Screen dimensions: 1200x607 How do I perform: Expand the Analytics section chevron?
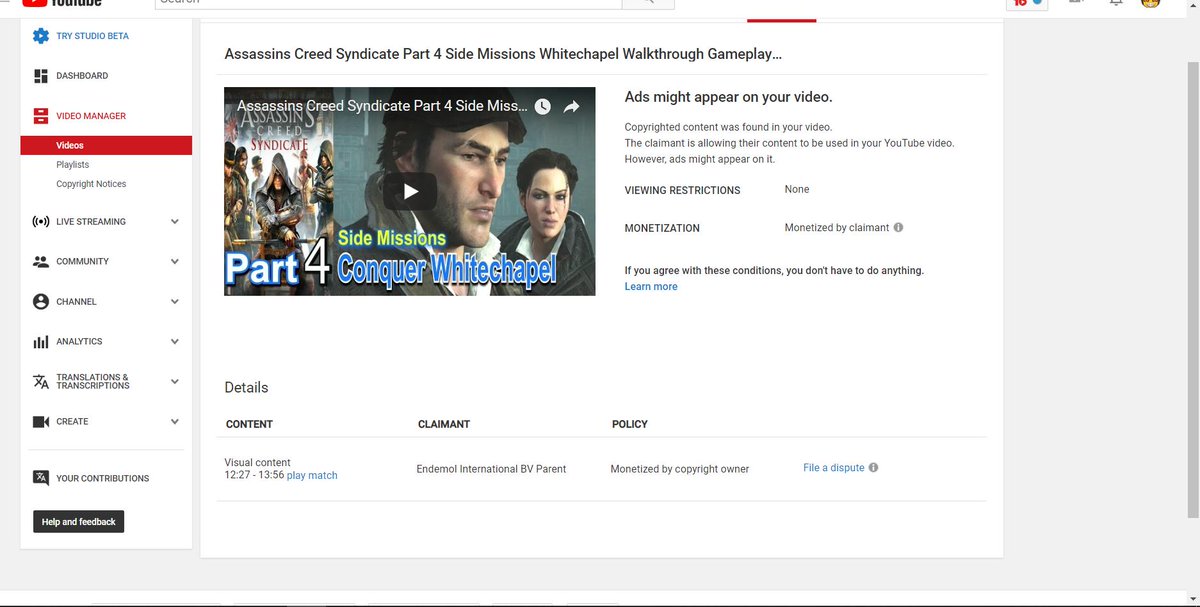coord(175,342)
